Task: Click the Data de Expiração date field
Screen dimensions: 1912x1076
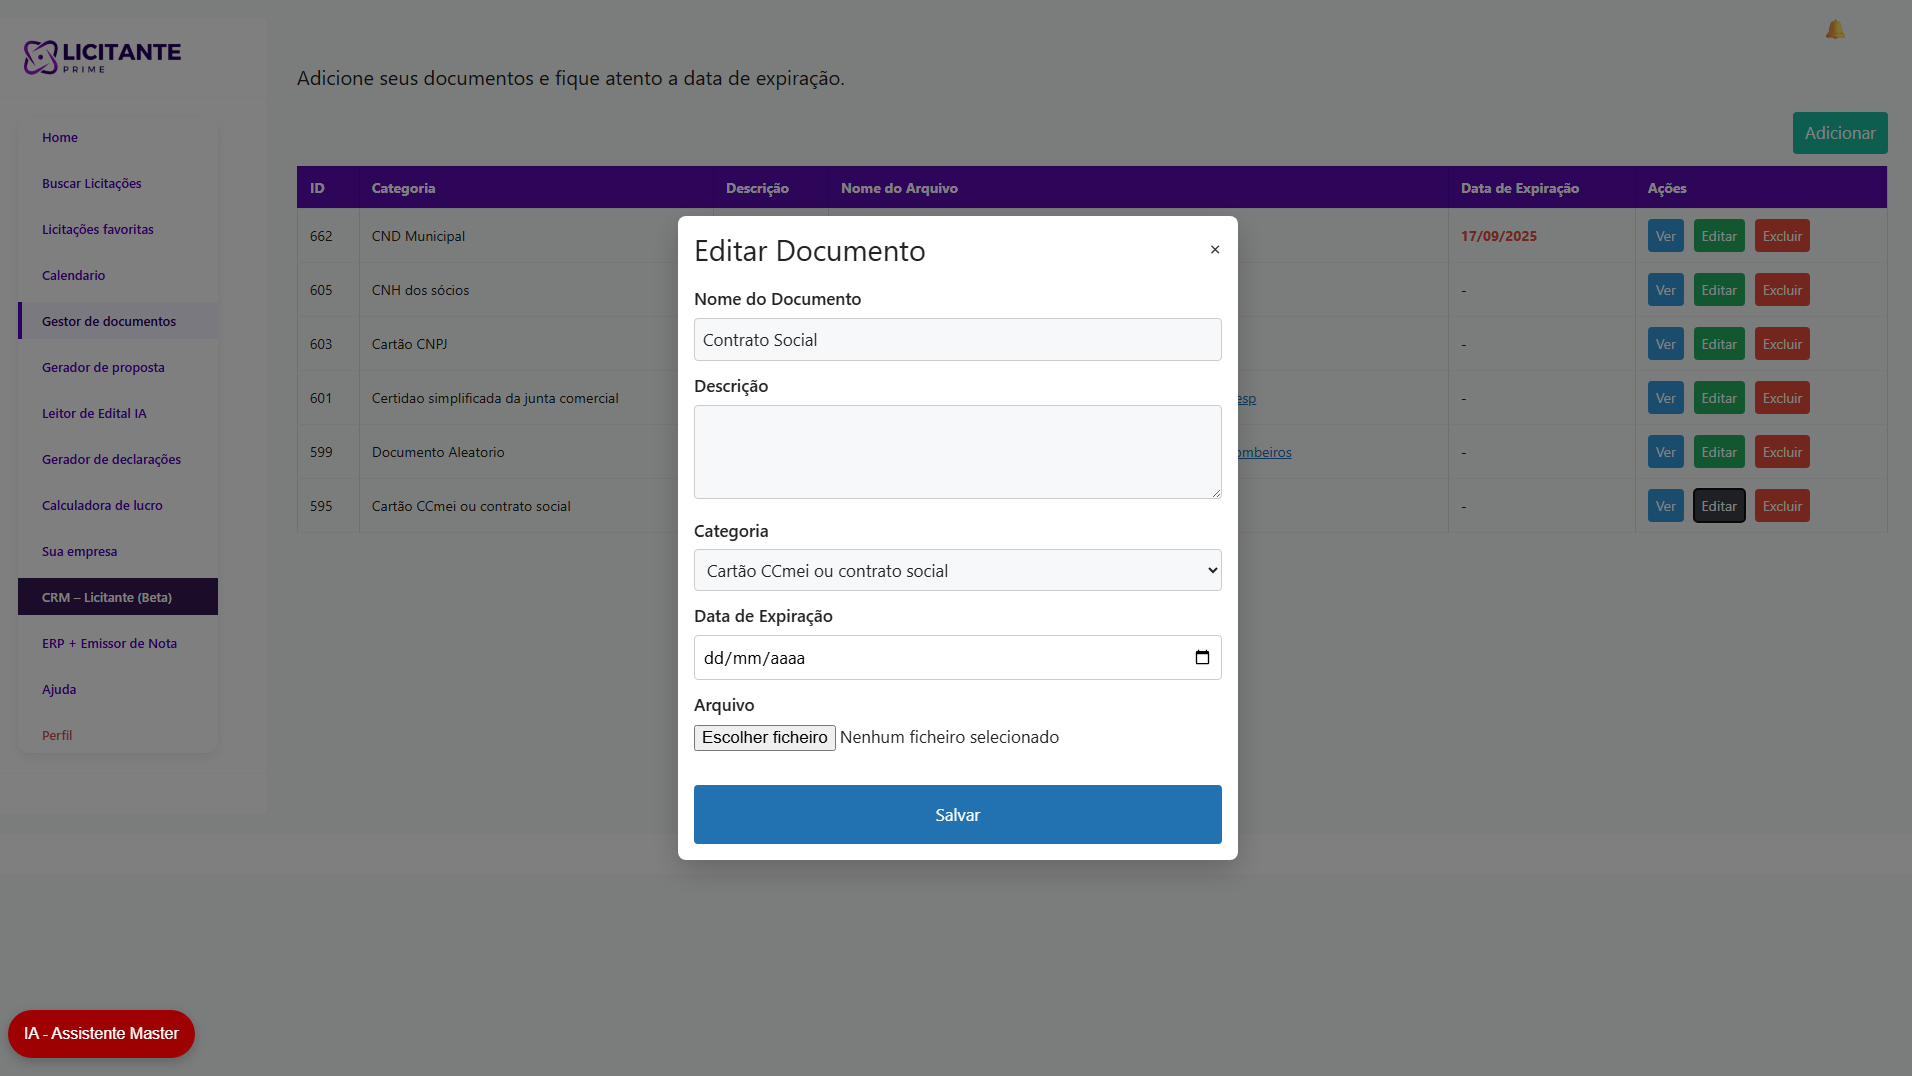Action: point(940,658)
